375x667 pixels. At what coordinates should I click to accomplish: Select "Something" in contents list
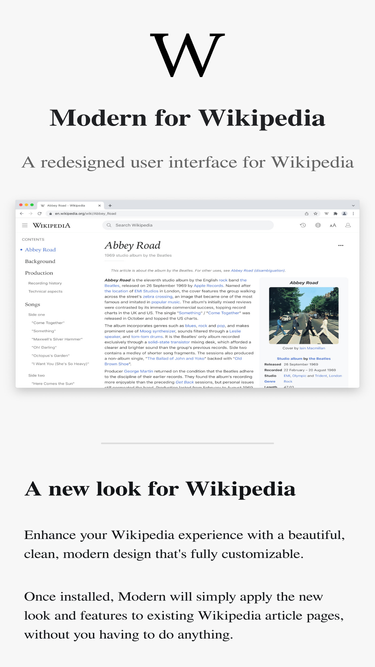[44, 331]
